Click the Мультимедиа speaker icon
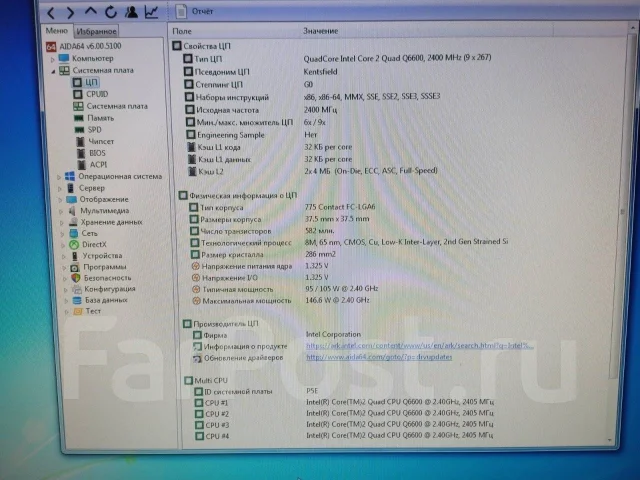The height and width of the screenshot is (480, 640). 72,211
